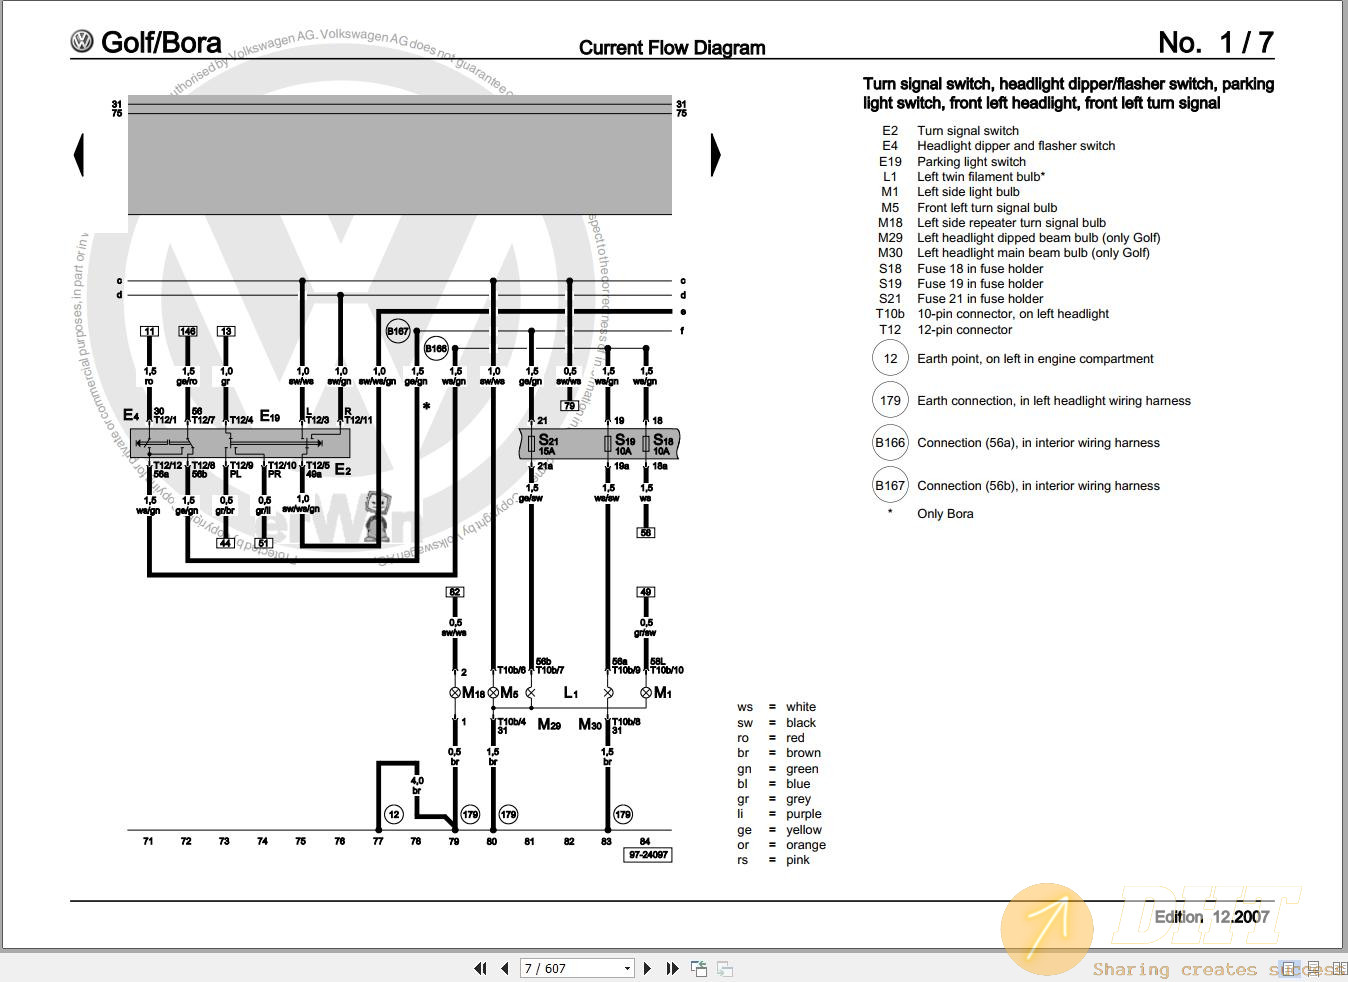Click legend row 'Left side repeater turn signal bulb'
This screenshot has height=982, width=1348.
1011,222
